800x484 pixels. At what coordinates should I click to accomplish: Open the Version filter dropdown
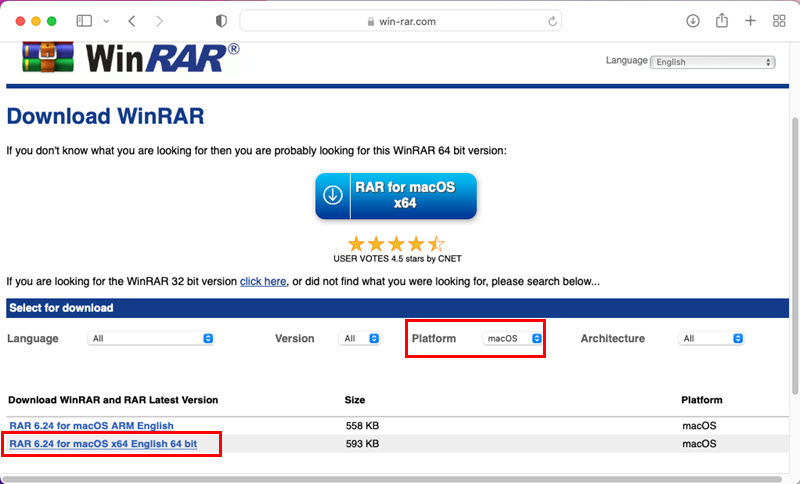coord(359,338)
